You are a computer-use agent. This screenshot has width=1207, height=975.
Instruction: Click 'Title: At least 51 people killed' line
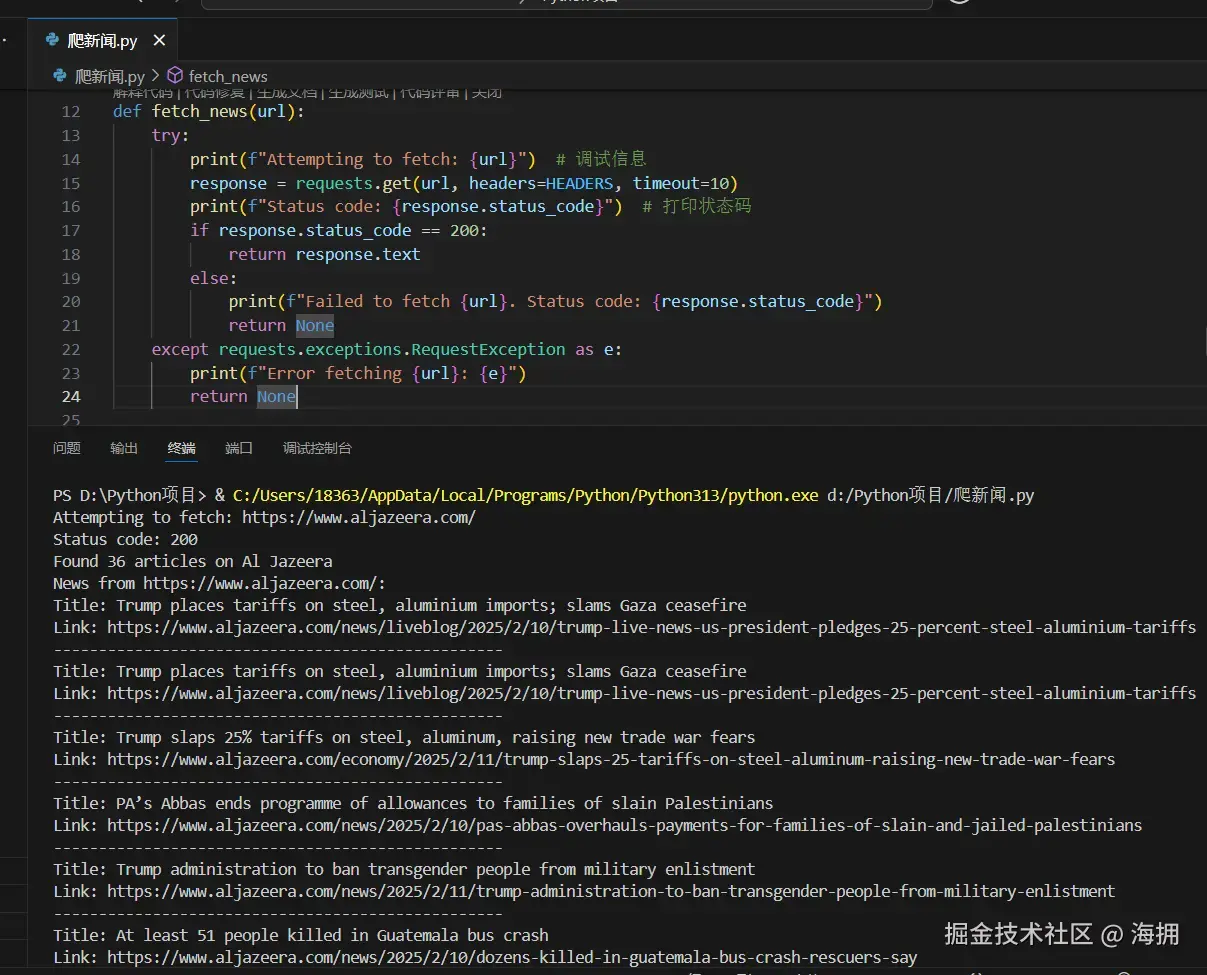coord(301,935)
